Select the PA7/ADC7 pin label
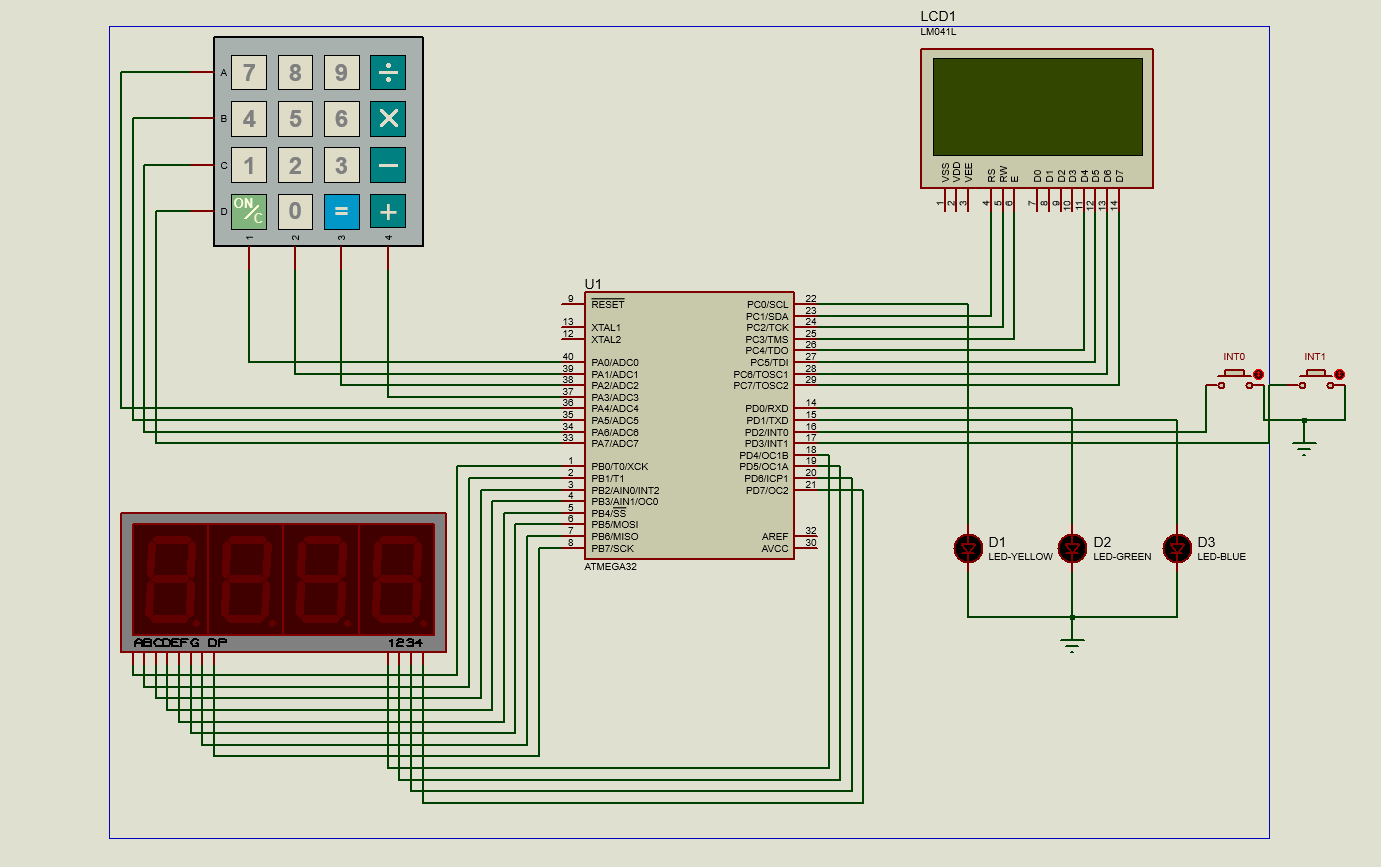 coord(615,443)
